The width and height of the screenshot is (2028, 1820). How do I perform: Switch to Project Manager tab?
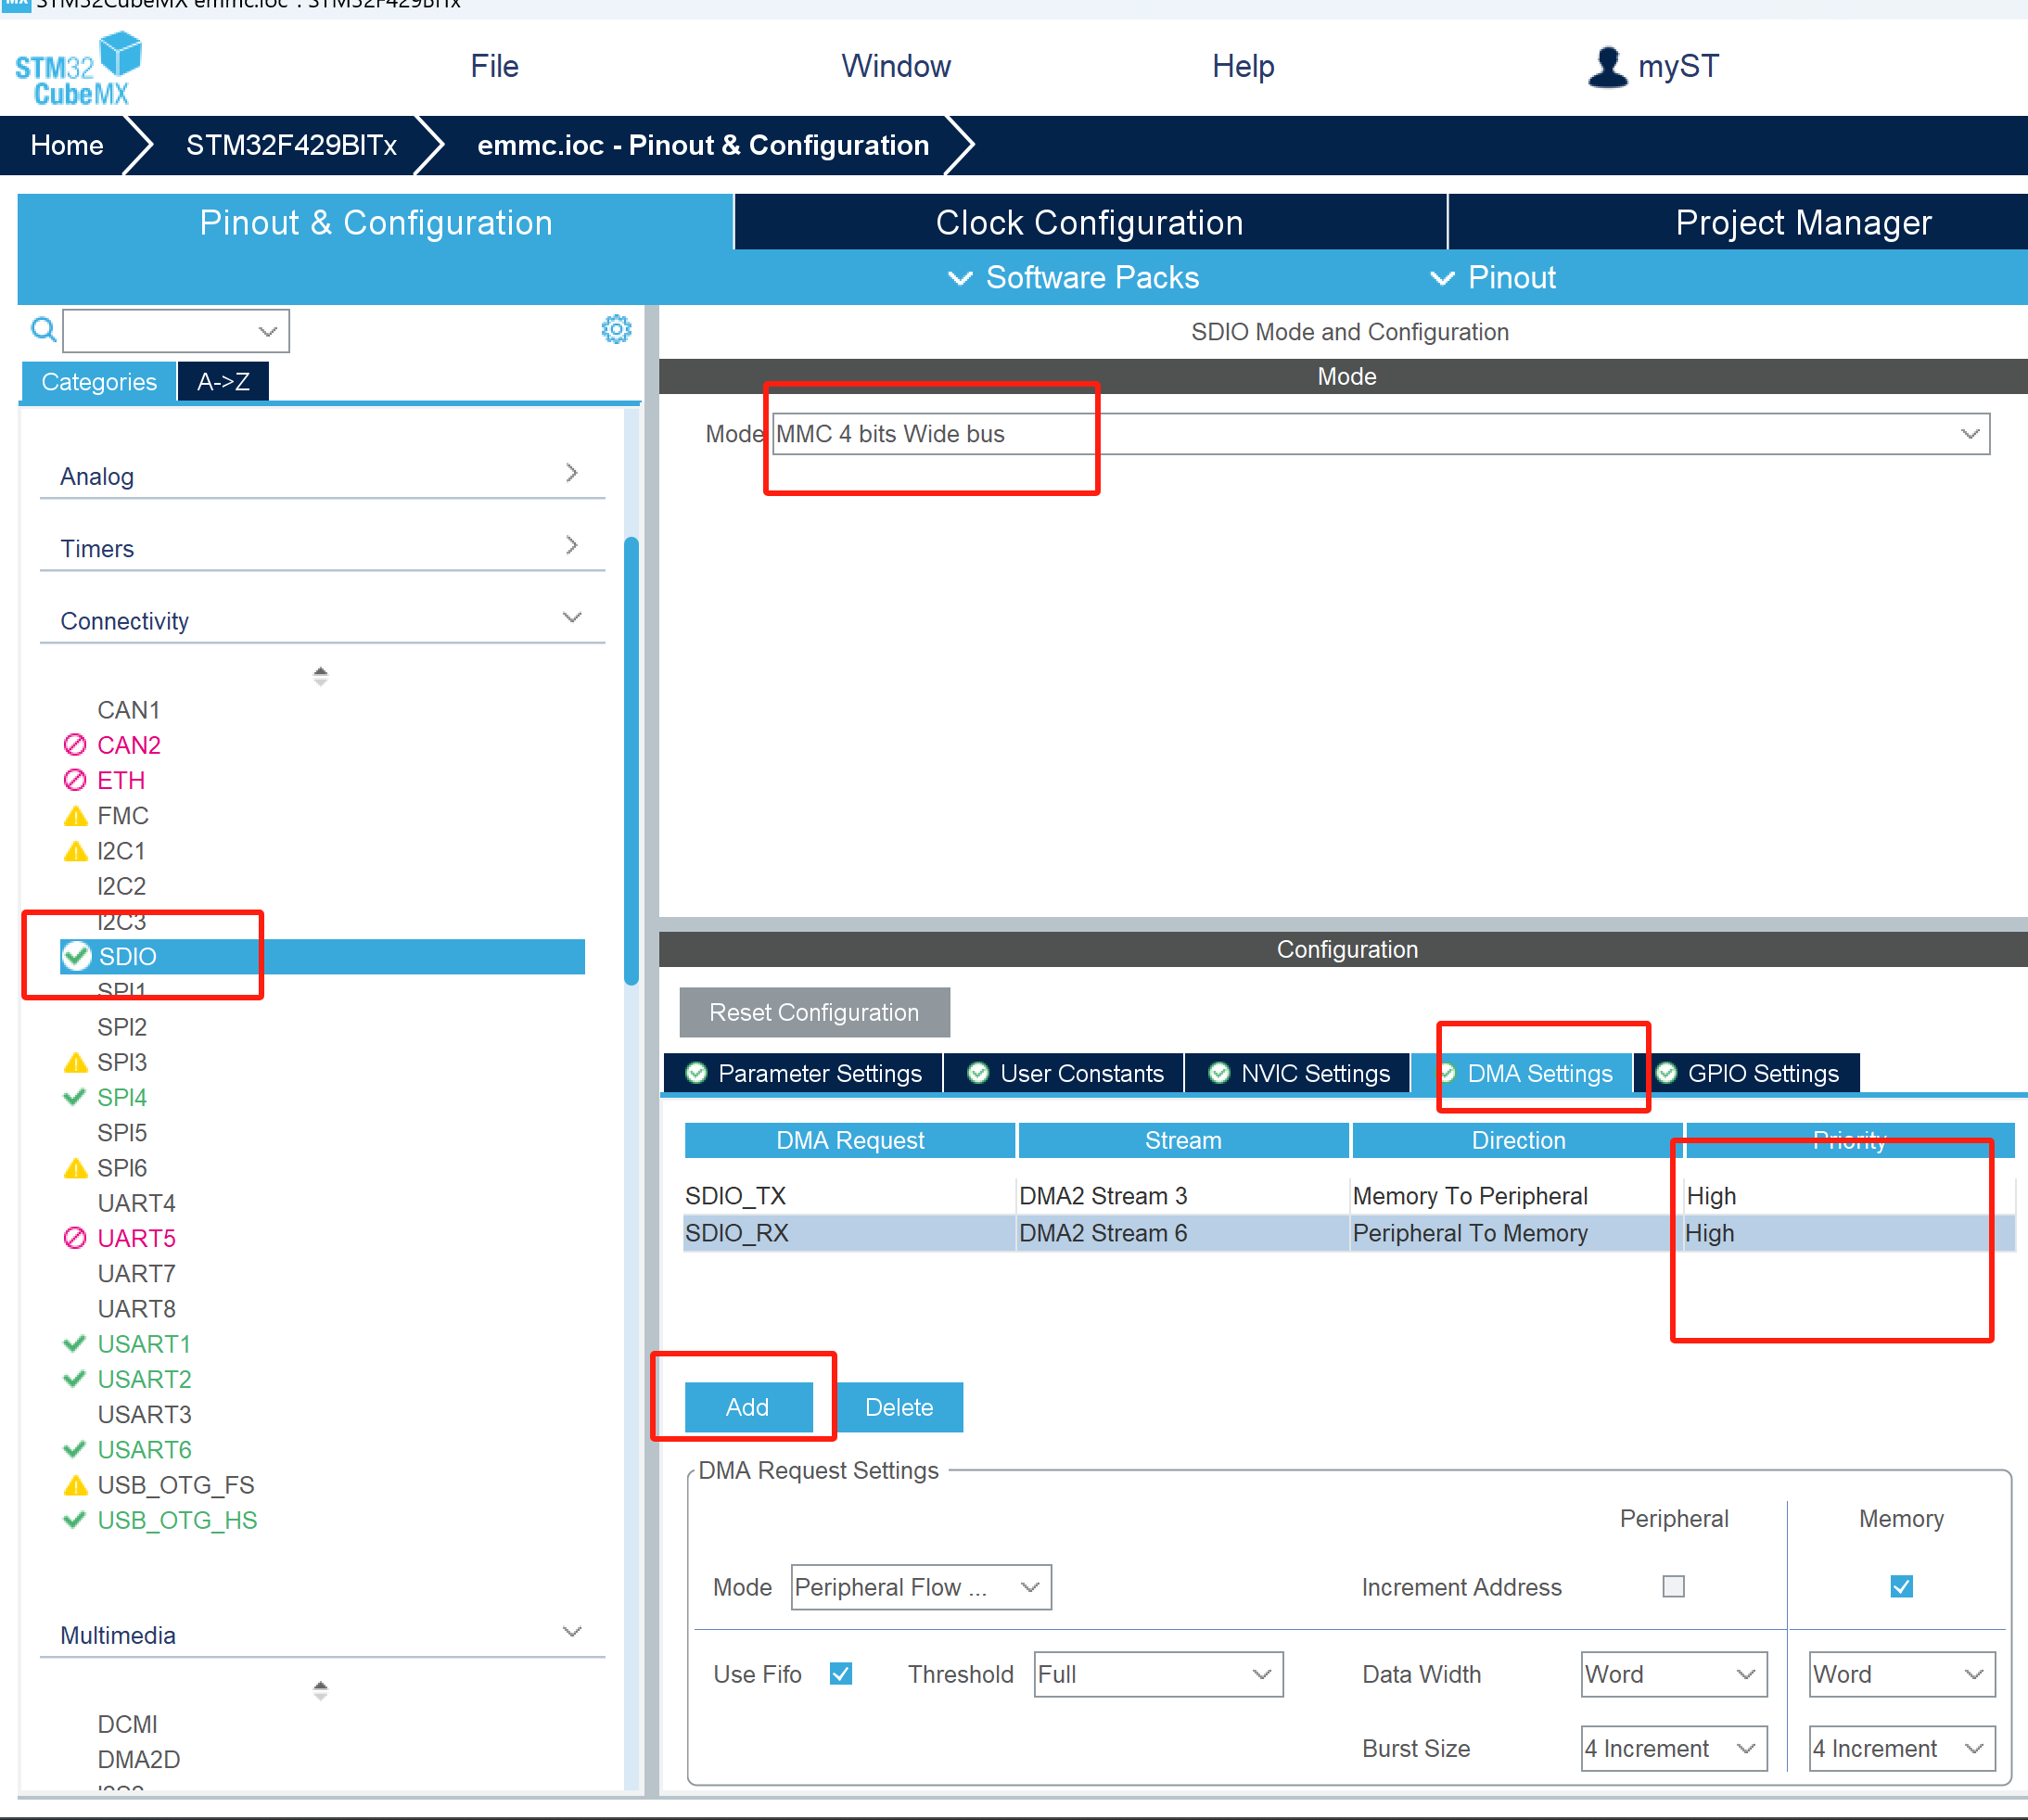[1738, 222]
